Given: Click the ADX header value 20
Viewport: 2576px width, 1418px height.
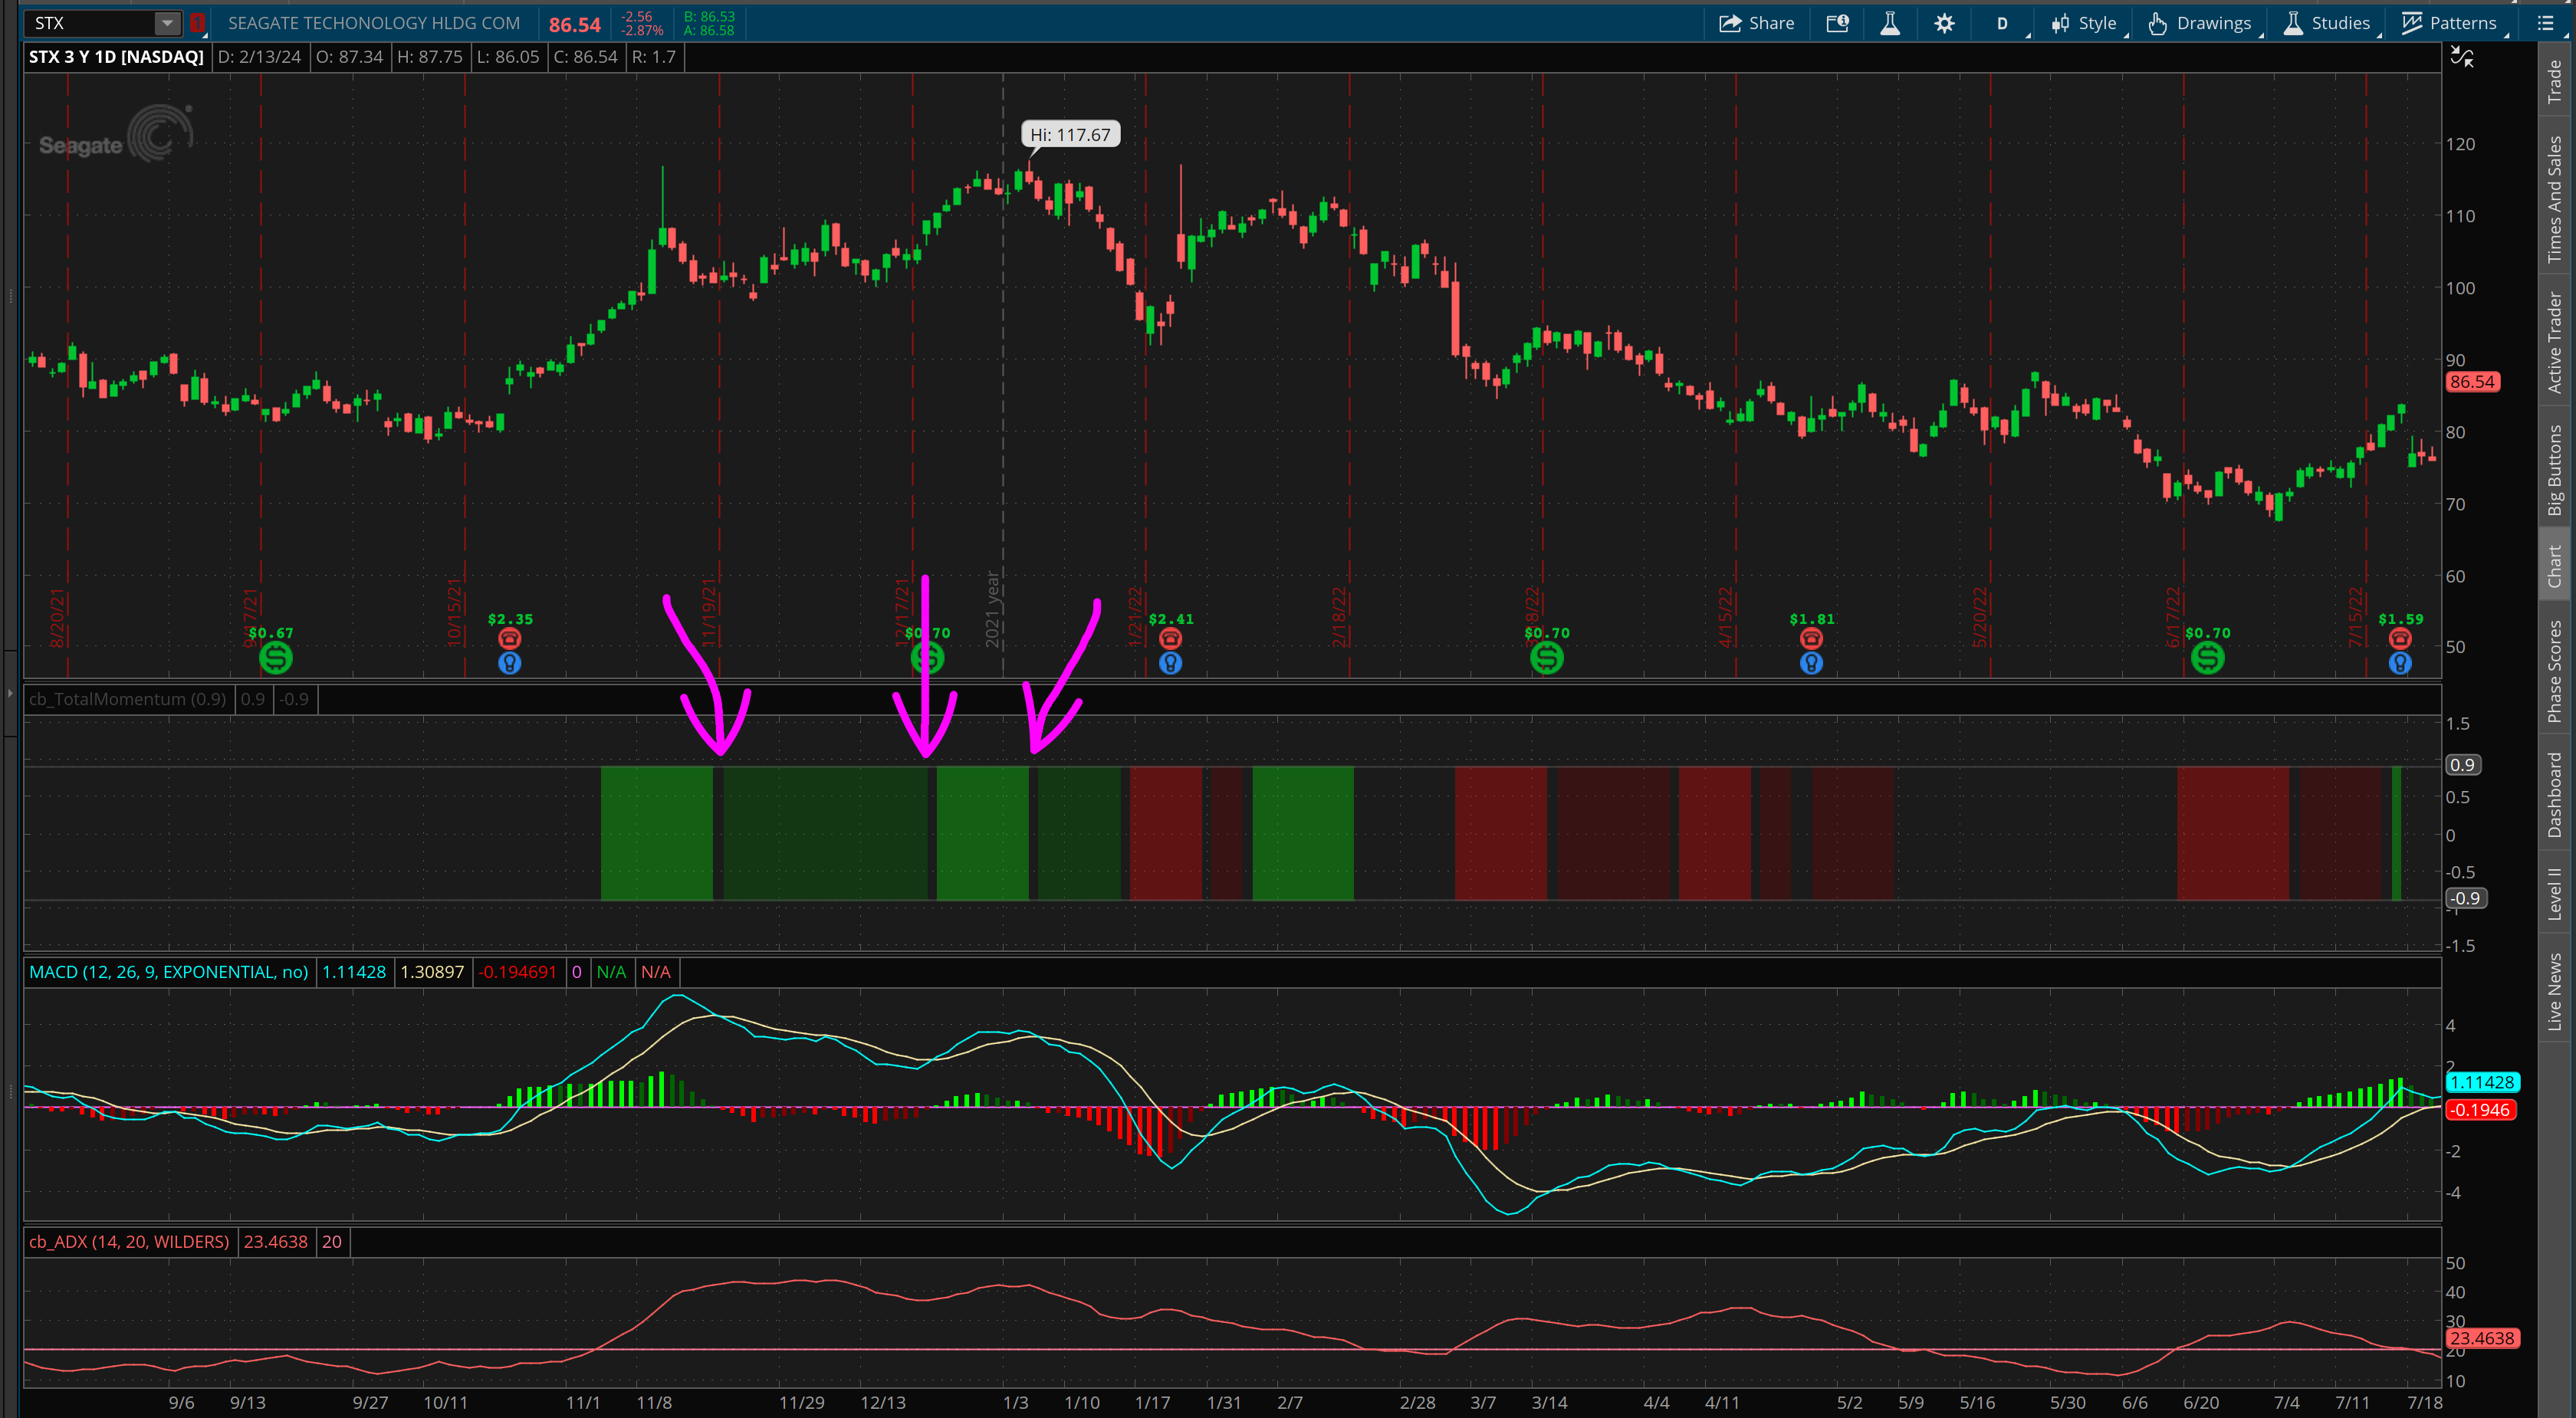Looking at the screenshot, I should pos(331,1242).
